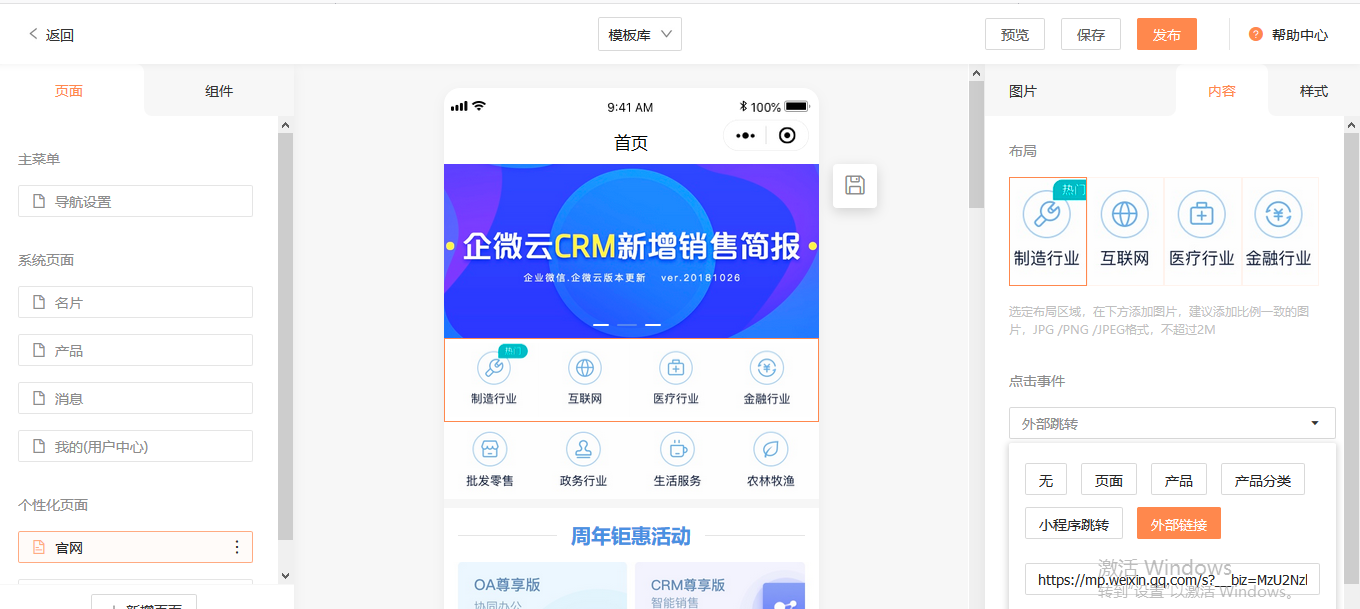Select the 批发零售 icon in the phone preview
Screen dimensions: 1360x609
pos(489,449)
